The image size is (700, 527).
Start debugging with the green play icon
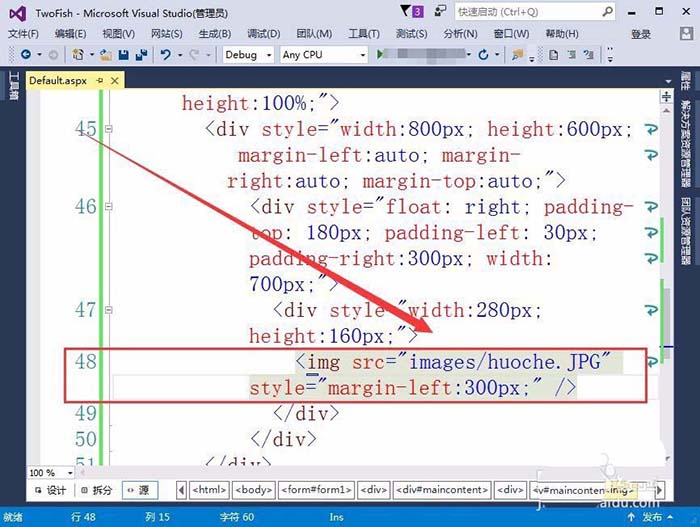tap(379, 54)
